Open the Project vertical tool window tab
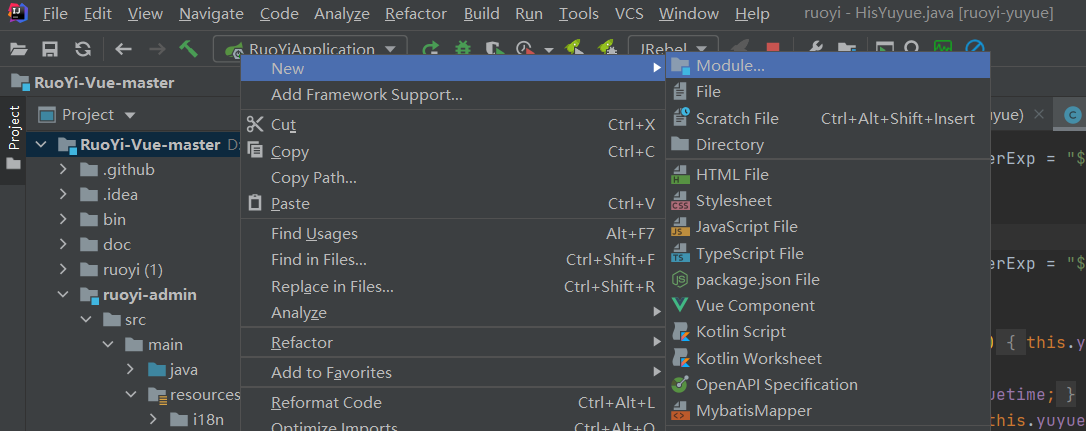Viewport: 1086px width, 431px height. click(x=13, y=127)
